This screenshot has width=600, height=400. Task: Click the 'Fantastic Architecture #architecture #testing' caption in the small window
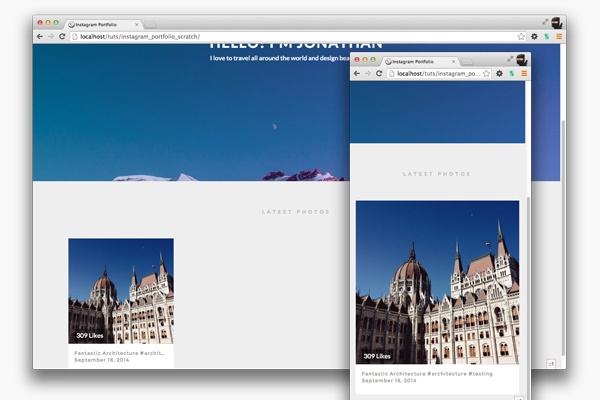coord(427,374)
